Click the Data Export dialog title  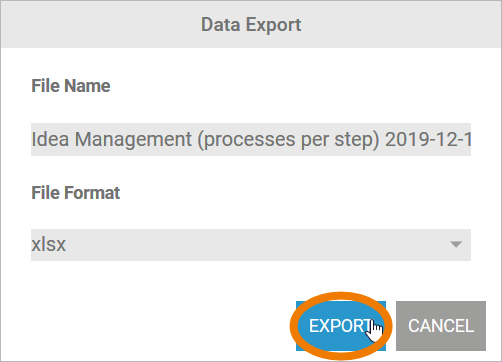251,25
